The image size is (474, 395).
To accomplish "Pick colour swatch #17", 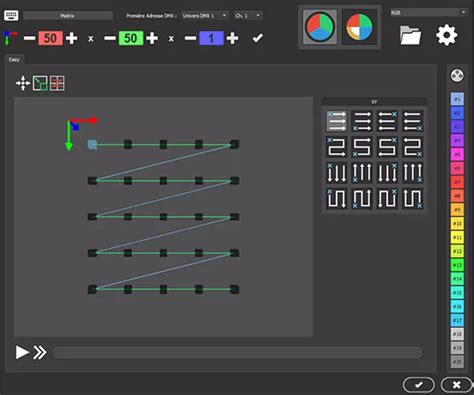I will tap(457, 320).
